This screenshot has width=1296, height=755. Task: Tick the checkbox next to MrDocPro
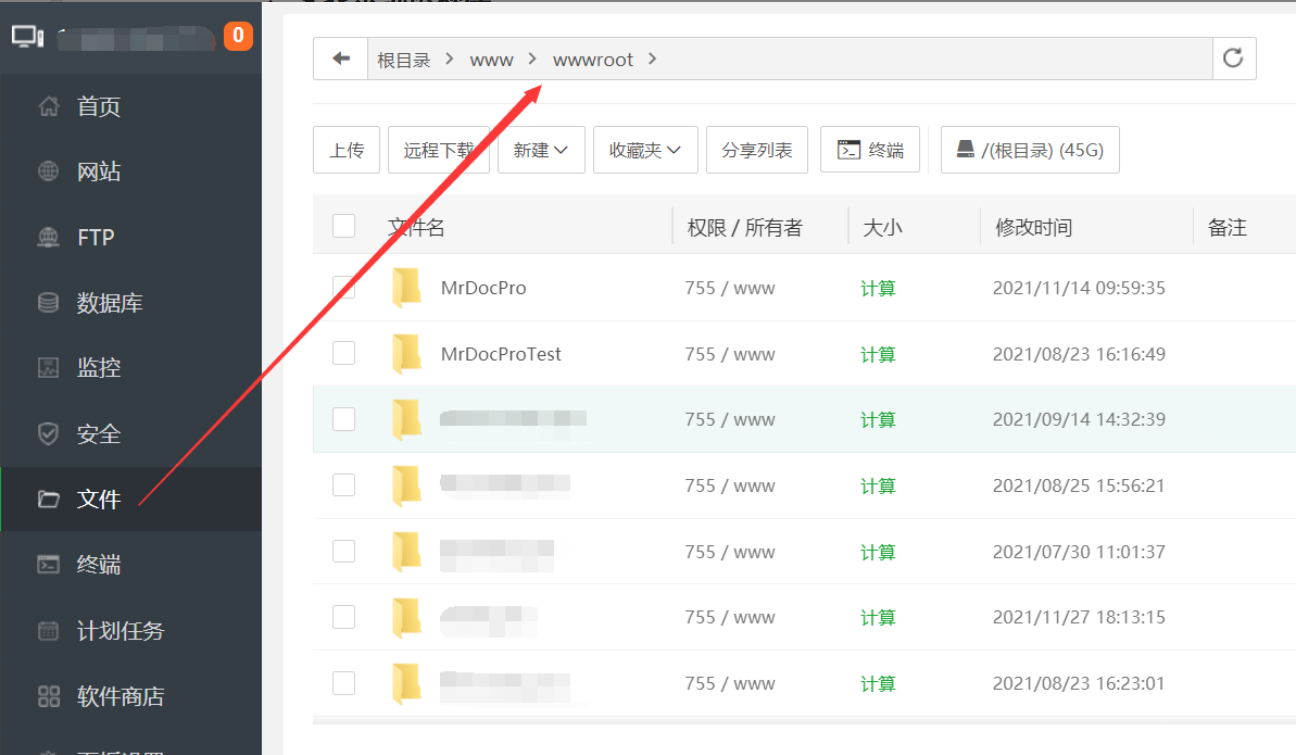coord(344,287)
